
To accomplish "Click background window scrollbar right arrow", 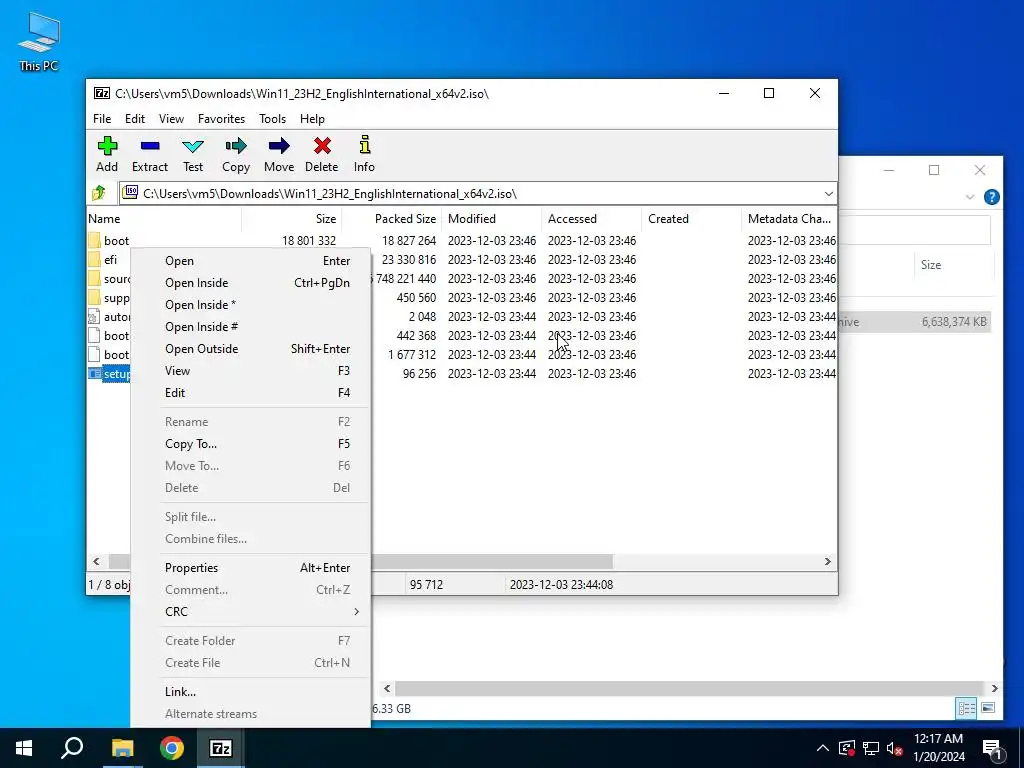I will tap(994, 688).
